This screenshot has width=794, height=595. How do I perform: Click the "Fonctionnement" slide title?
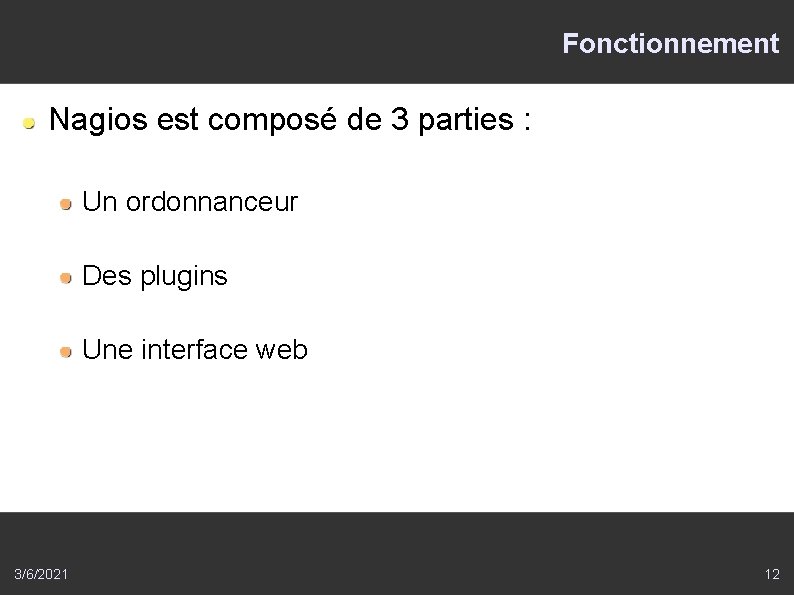670,44
